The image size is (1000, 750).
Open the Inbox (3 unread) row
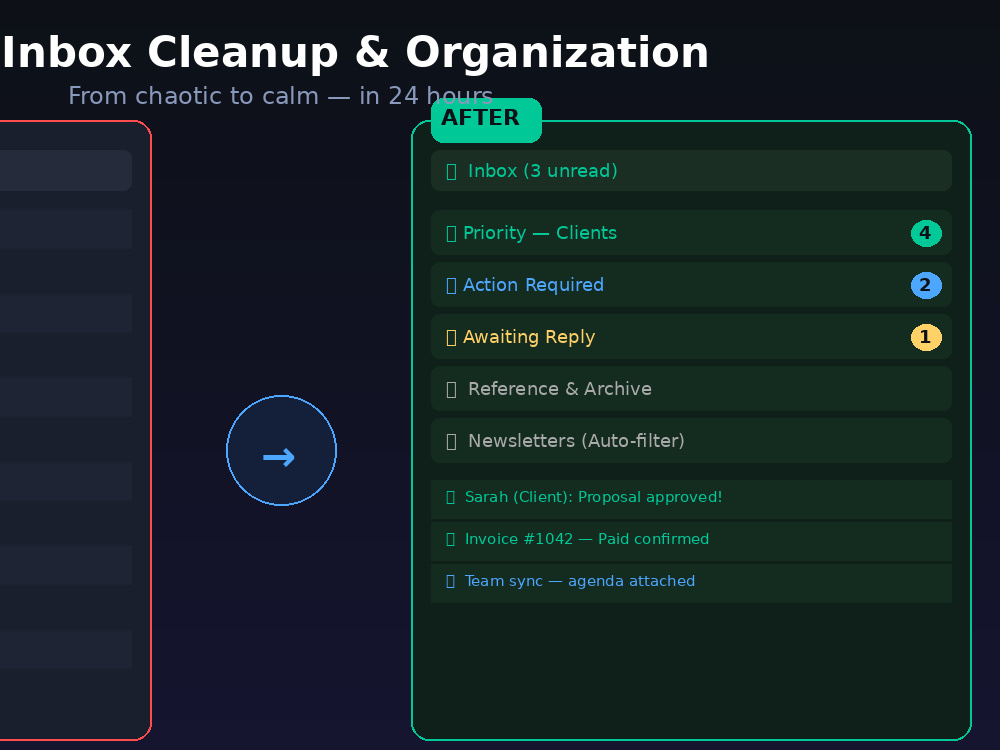691,170
